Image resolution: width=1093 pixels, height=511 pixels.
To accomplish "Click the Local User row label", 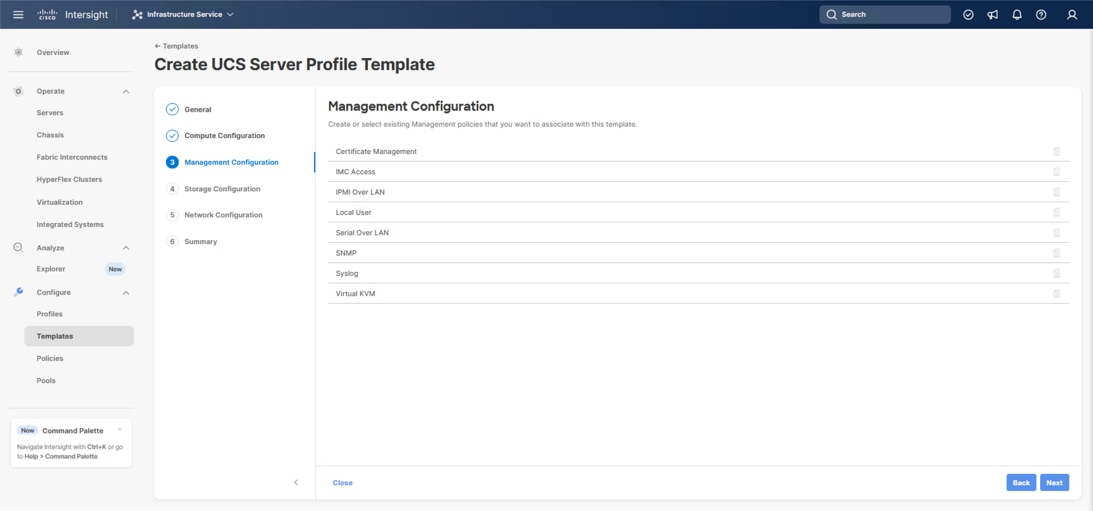I will [x=353, y=212].
